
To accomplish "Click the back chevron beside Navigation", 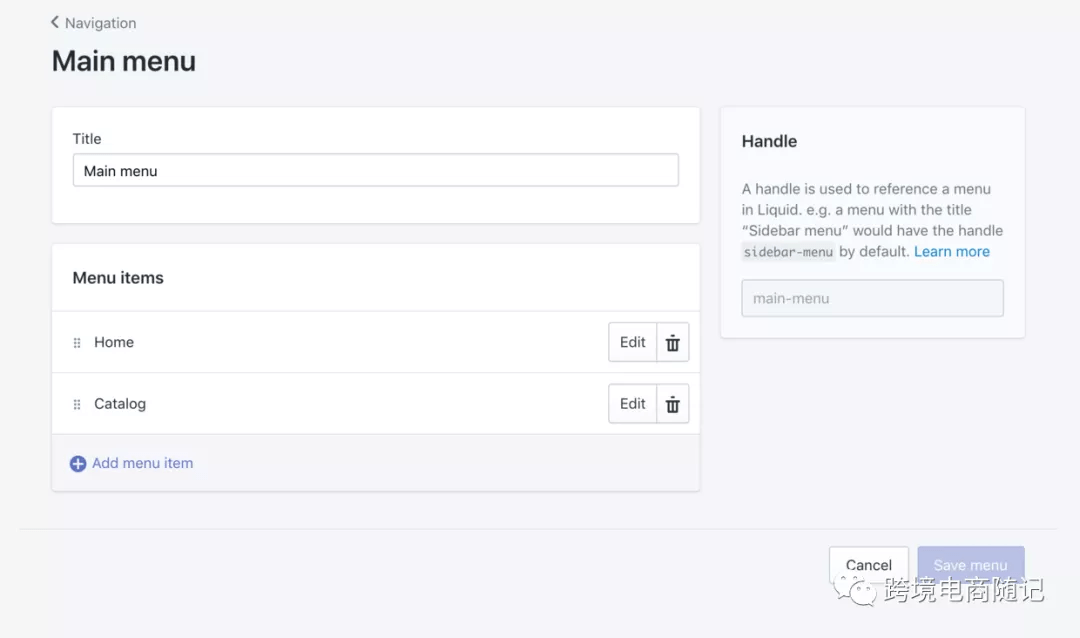I will click(55, 22).
